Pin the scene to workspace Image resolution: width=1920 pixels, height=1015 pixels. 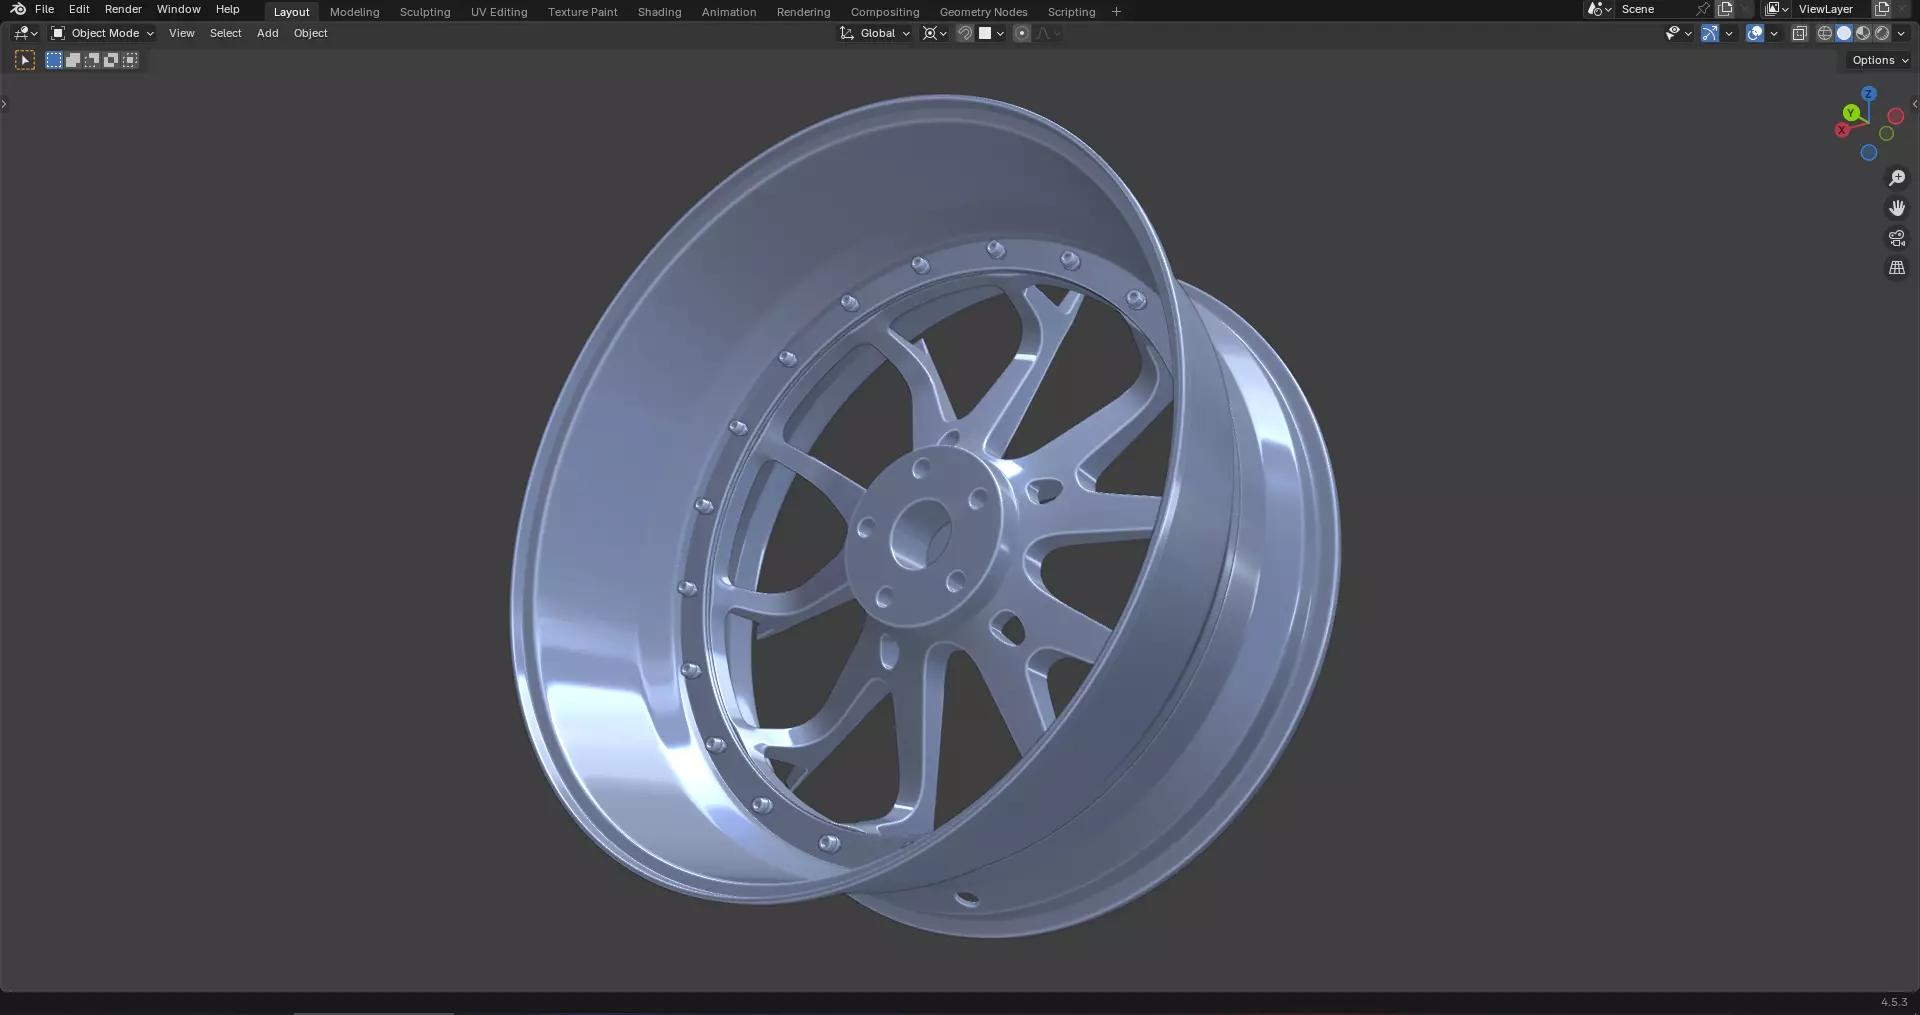1703,9
